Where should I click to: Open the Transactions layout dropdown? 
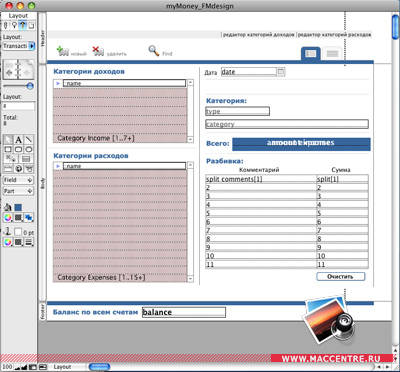(32, 46)
